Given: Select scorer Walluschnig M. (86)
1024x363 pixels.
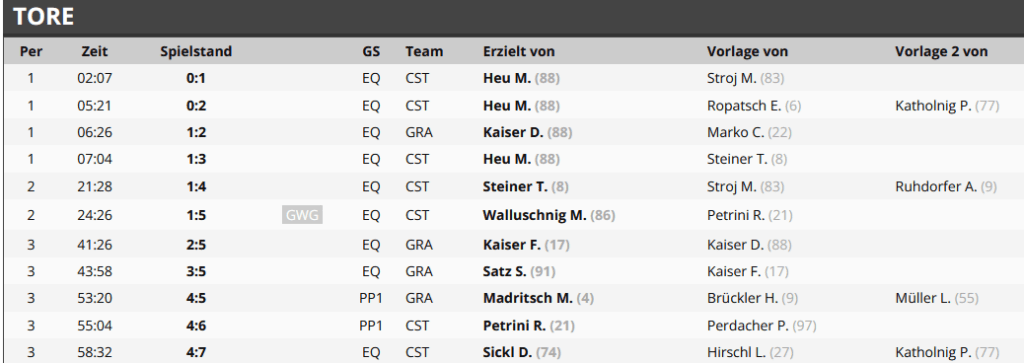Looking at the screenshot, I should 549,215.
